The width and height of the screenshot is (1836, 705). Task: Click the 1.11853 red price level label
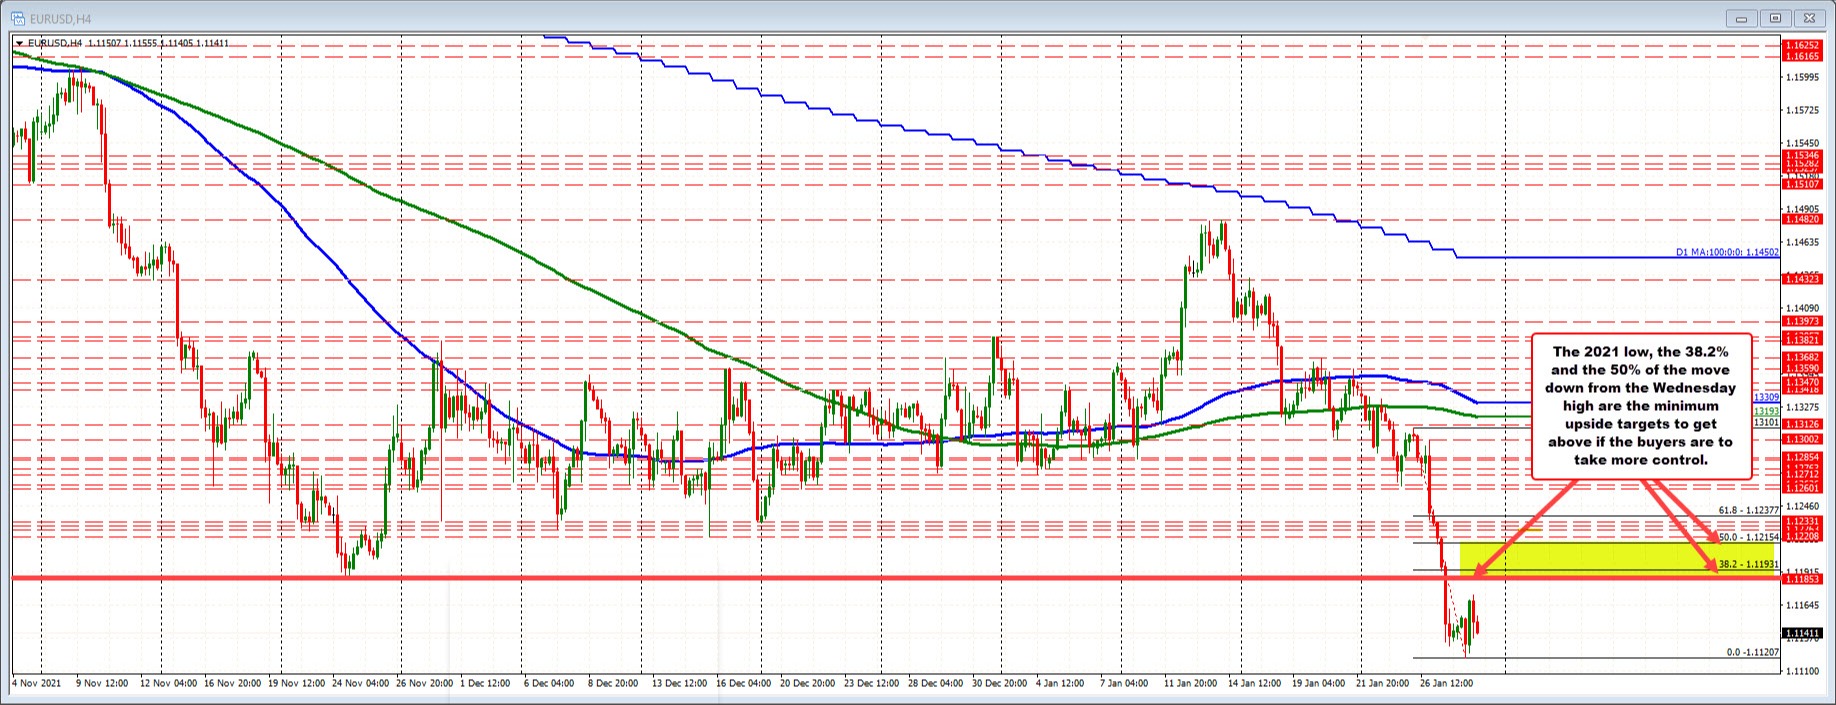(1803, 579)
